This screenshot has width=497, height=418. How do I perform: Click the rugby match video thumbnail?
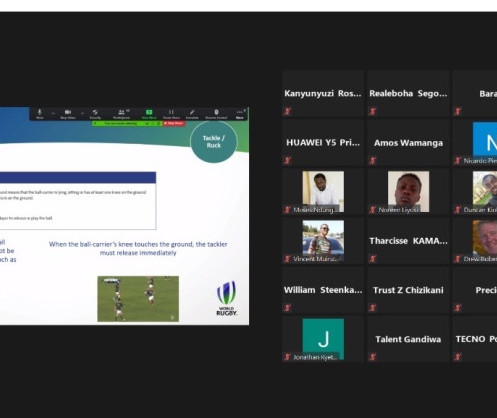pyautogui.click(x=138, y=299)
